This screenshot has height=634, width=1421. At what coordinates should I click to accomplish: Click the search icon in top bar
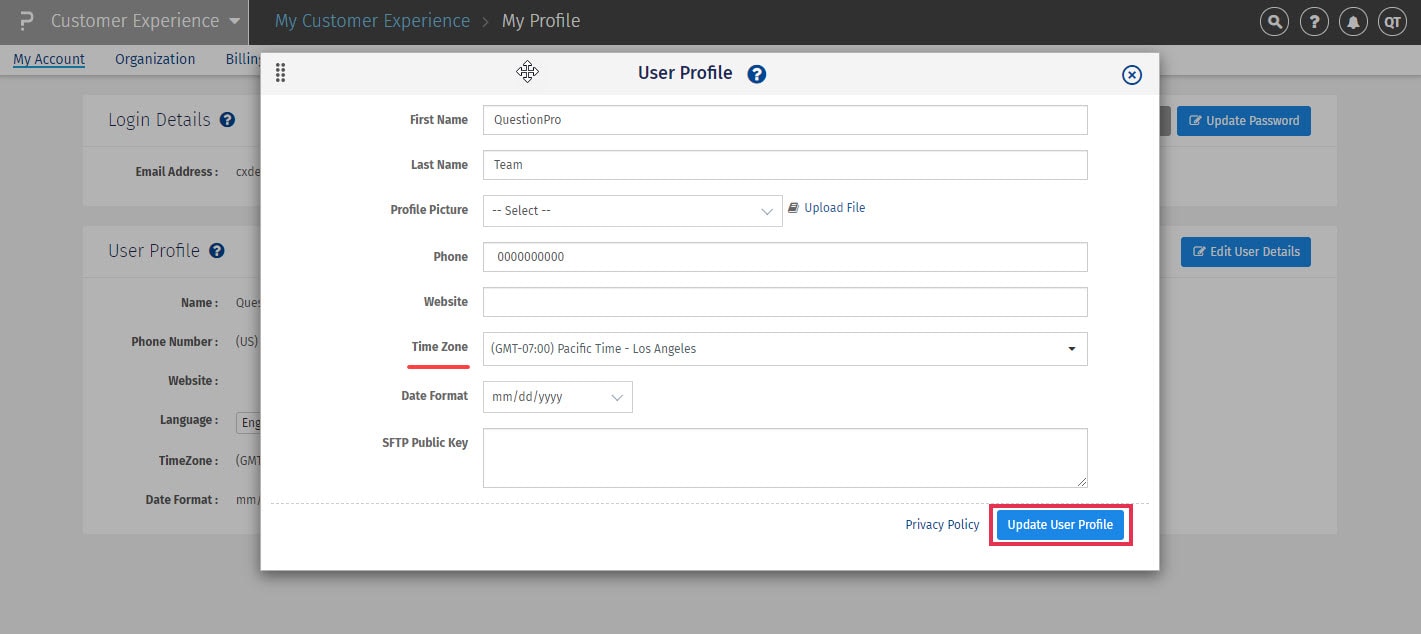point(1274,21)
